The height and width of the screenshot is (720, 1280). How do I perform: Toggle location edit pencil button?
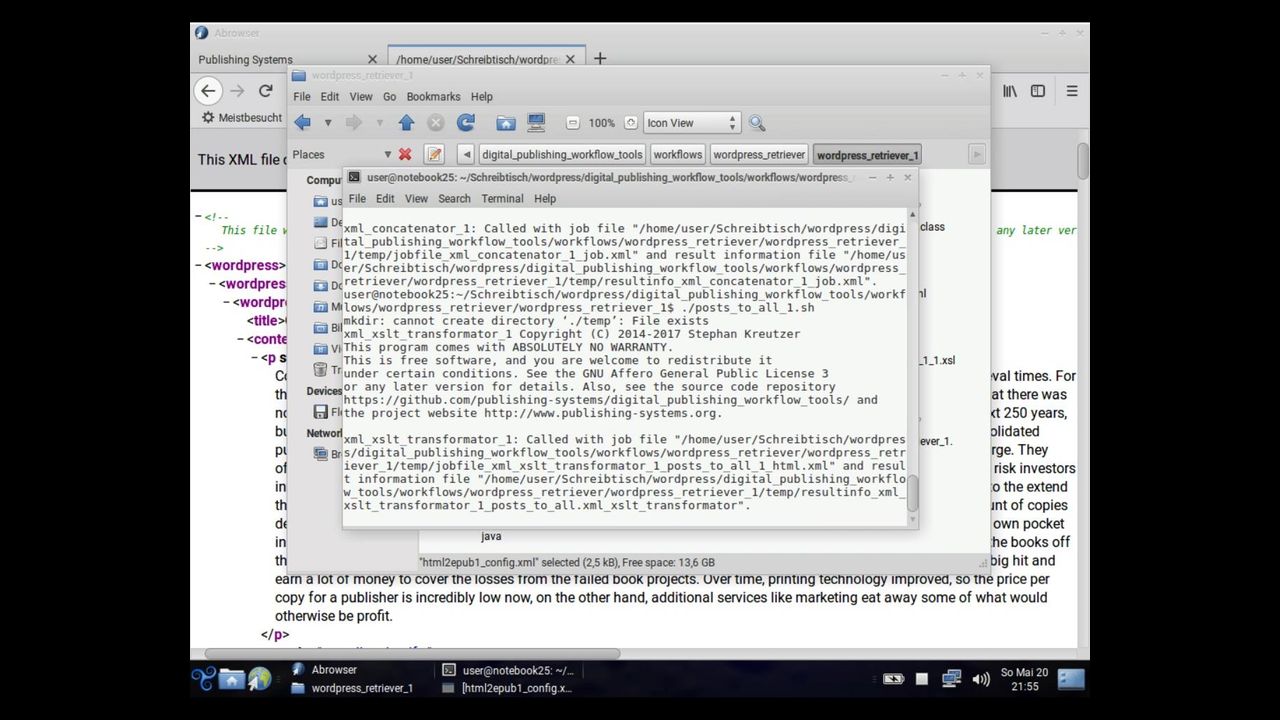click(x=434, y=154)
